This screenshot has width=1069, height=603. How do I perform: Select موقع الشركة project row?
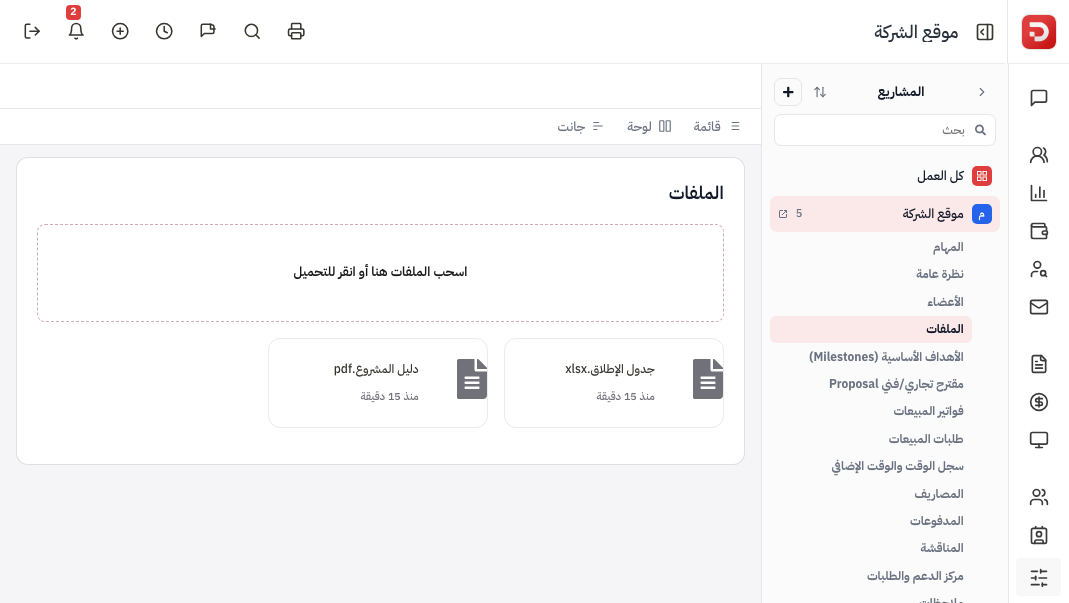click(x=884, y=214)
